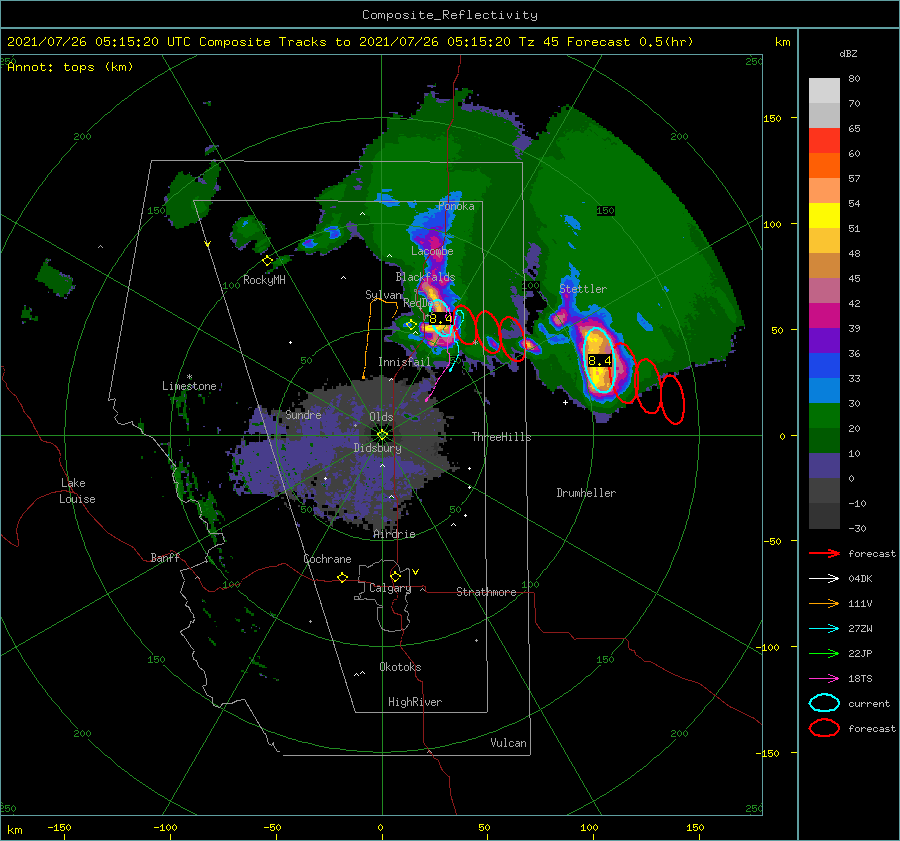This screenshot has width=900, height=841.
Task: Click the Vulcan label
Action: pyautogui.click(x=509, y=743)
